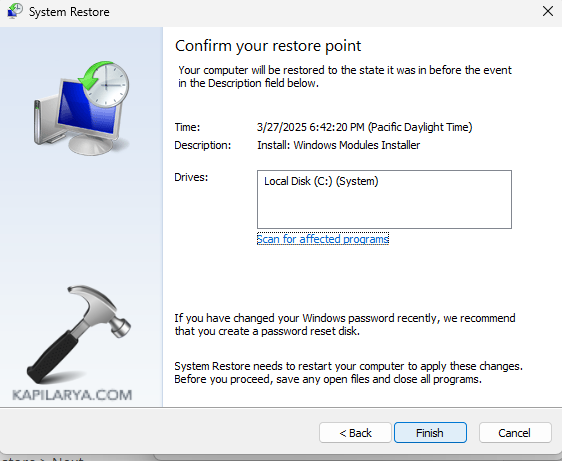Screen dimensions: 562x461
Task: Click the Description label
Action: [203, 145]
